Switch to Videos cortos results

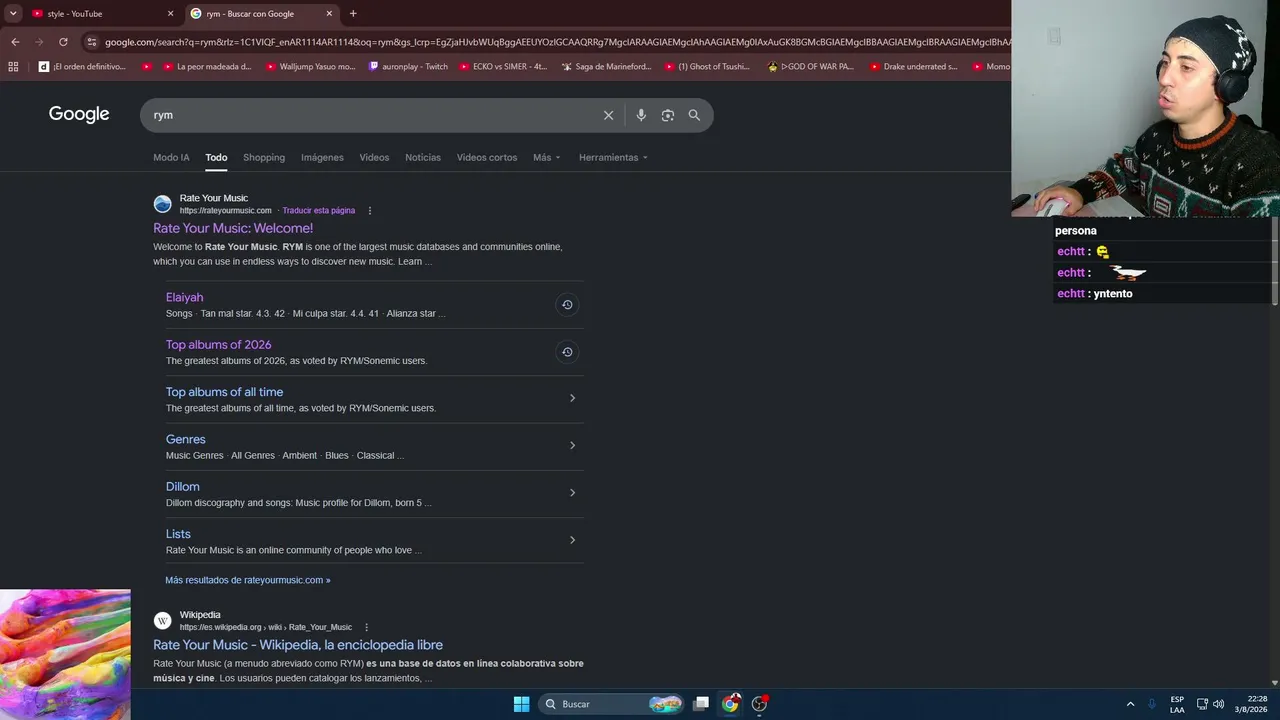point(487,158)
